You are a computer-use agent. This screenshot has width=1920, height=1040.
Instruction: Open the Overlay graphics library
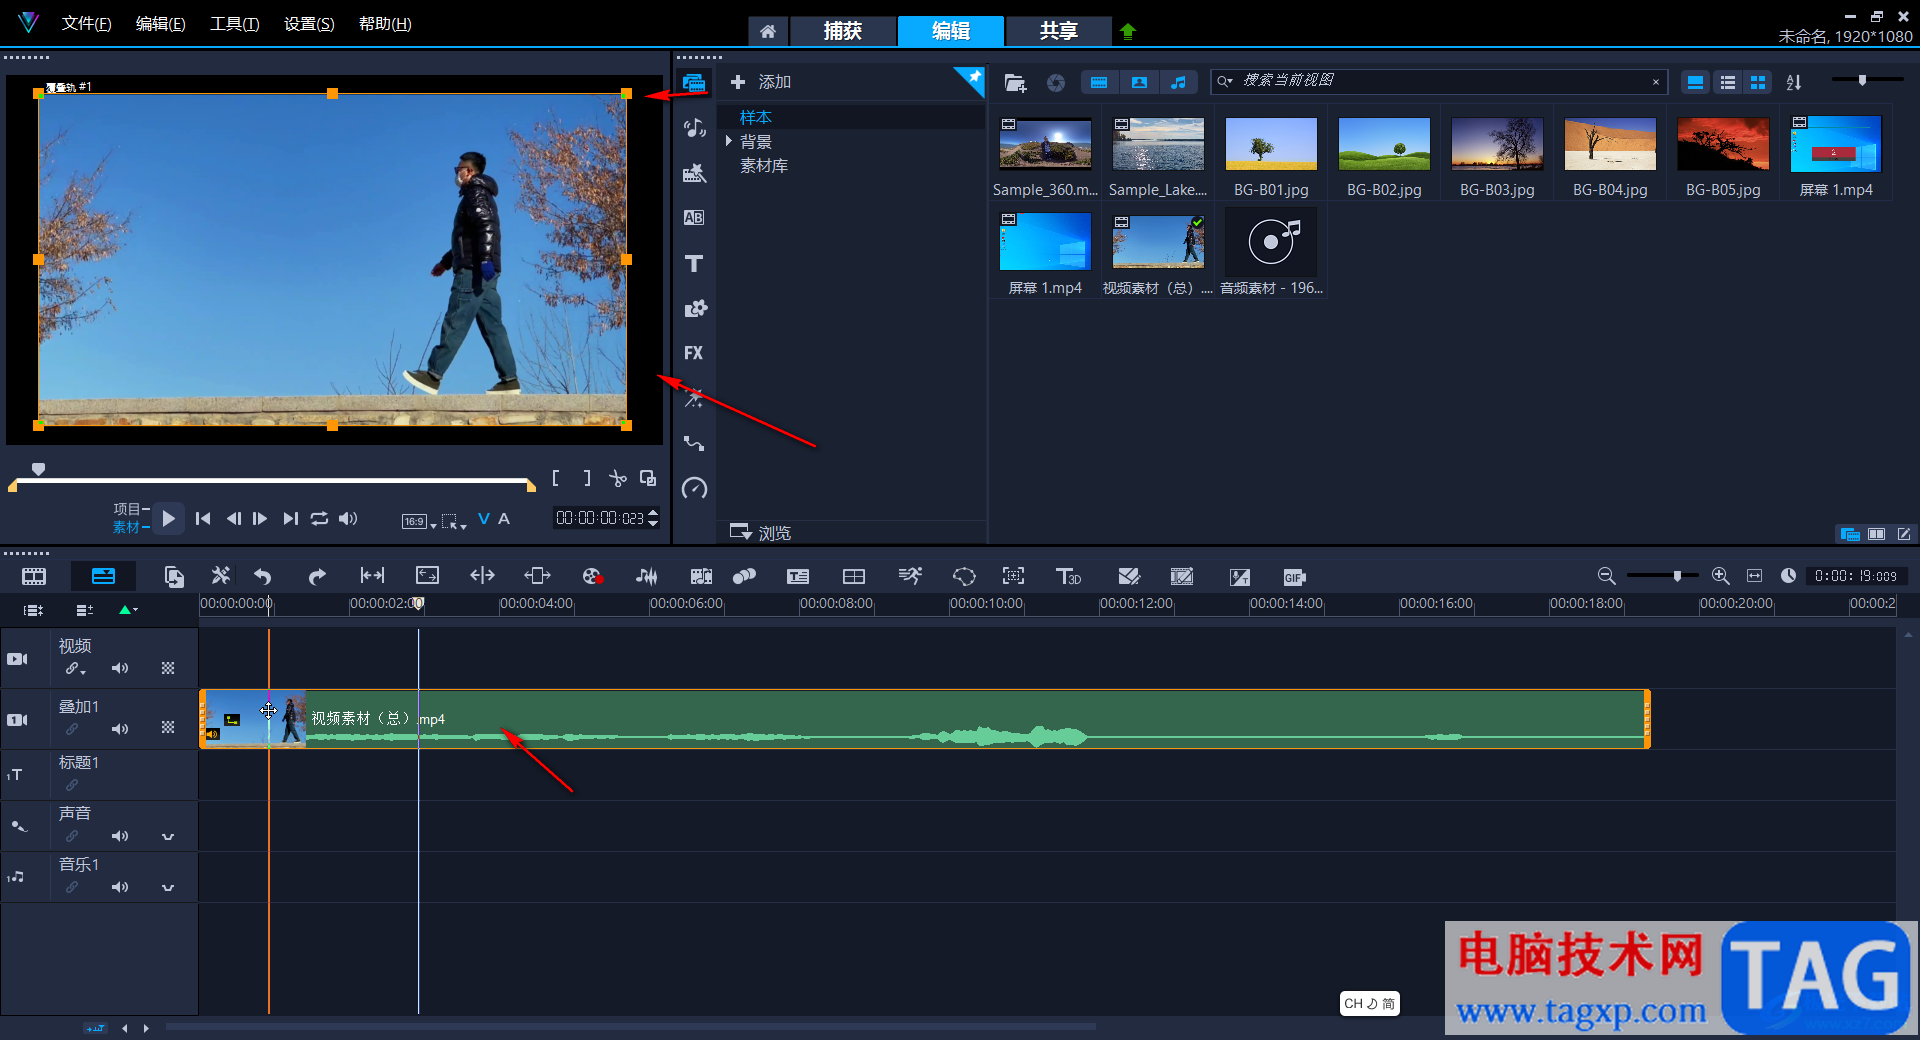coord(694,308)
